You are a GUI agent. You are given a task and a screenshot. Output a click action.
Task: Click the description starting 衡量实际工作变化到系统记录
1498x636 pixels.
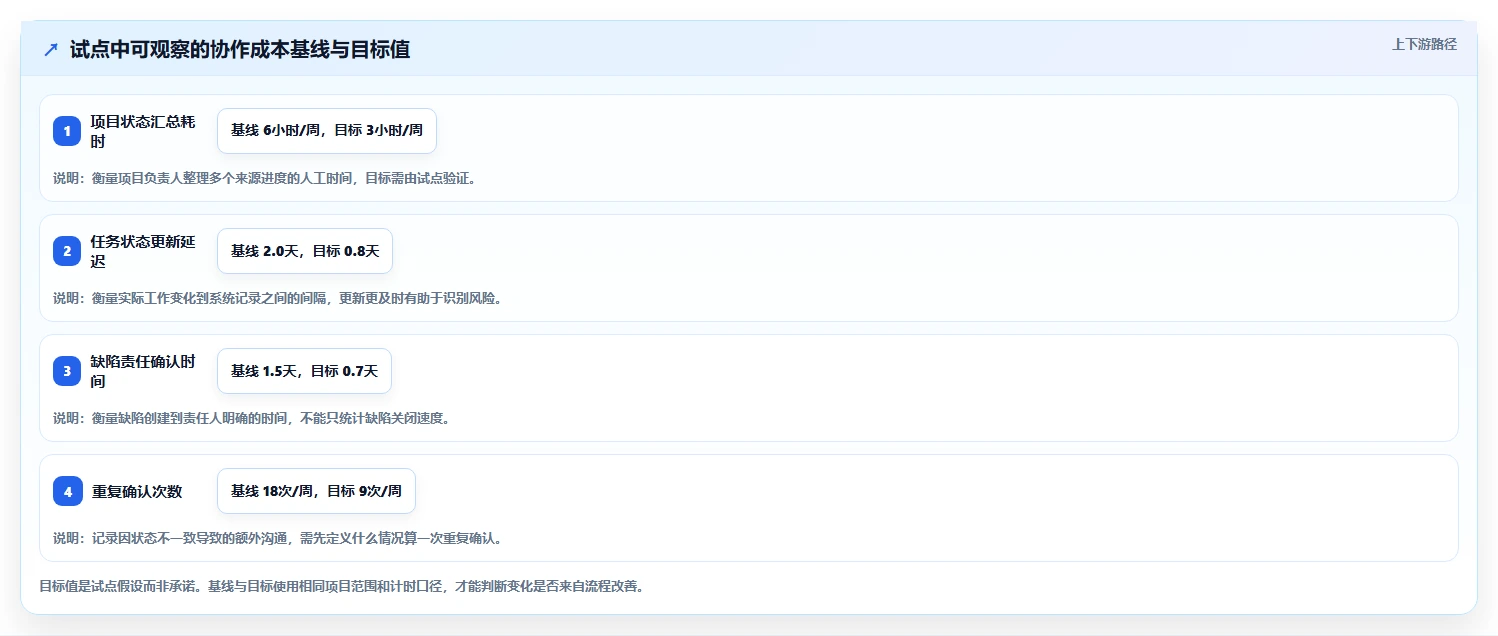[x=277, y=298]
